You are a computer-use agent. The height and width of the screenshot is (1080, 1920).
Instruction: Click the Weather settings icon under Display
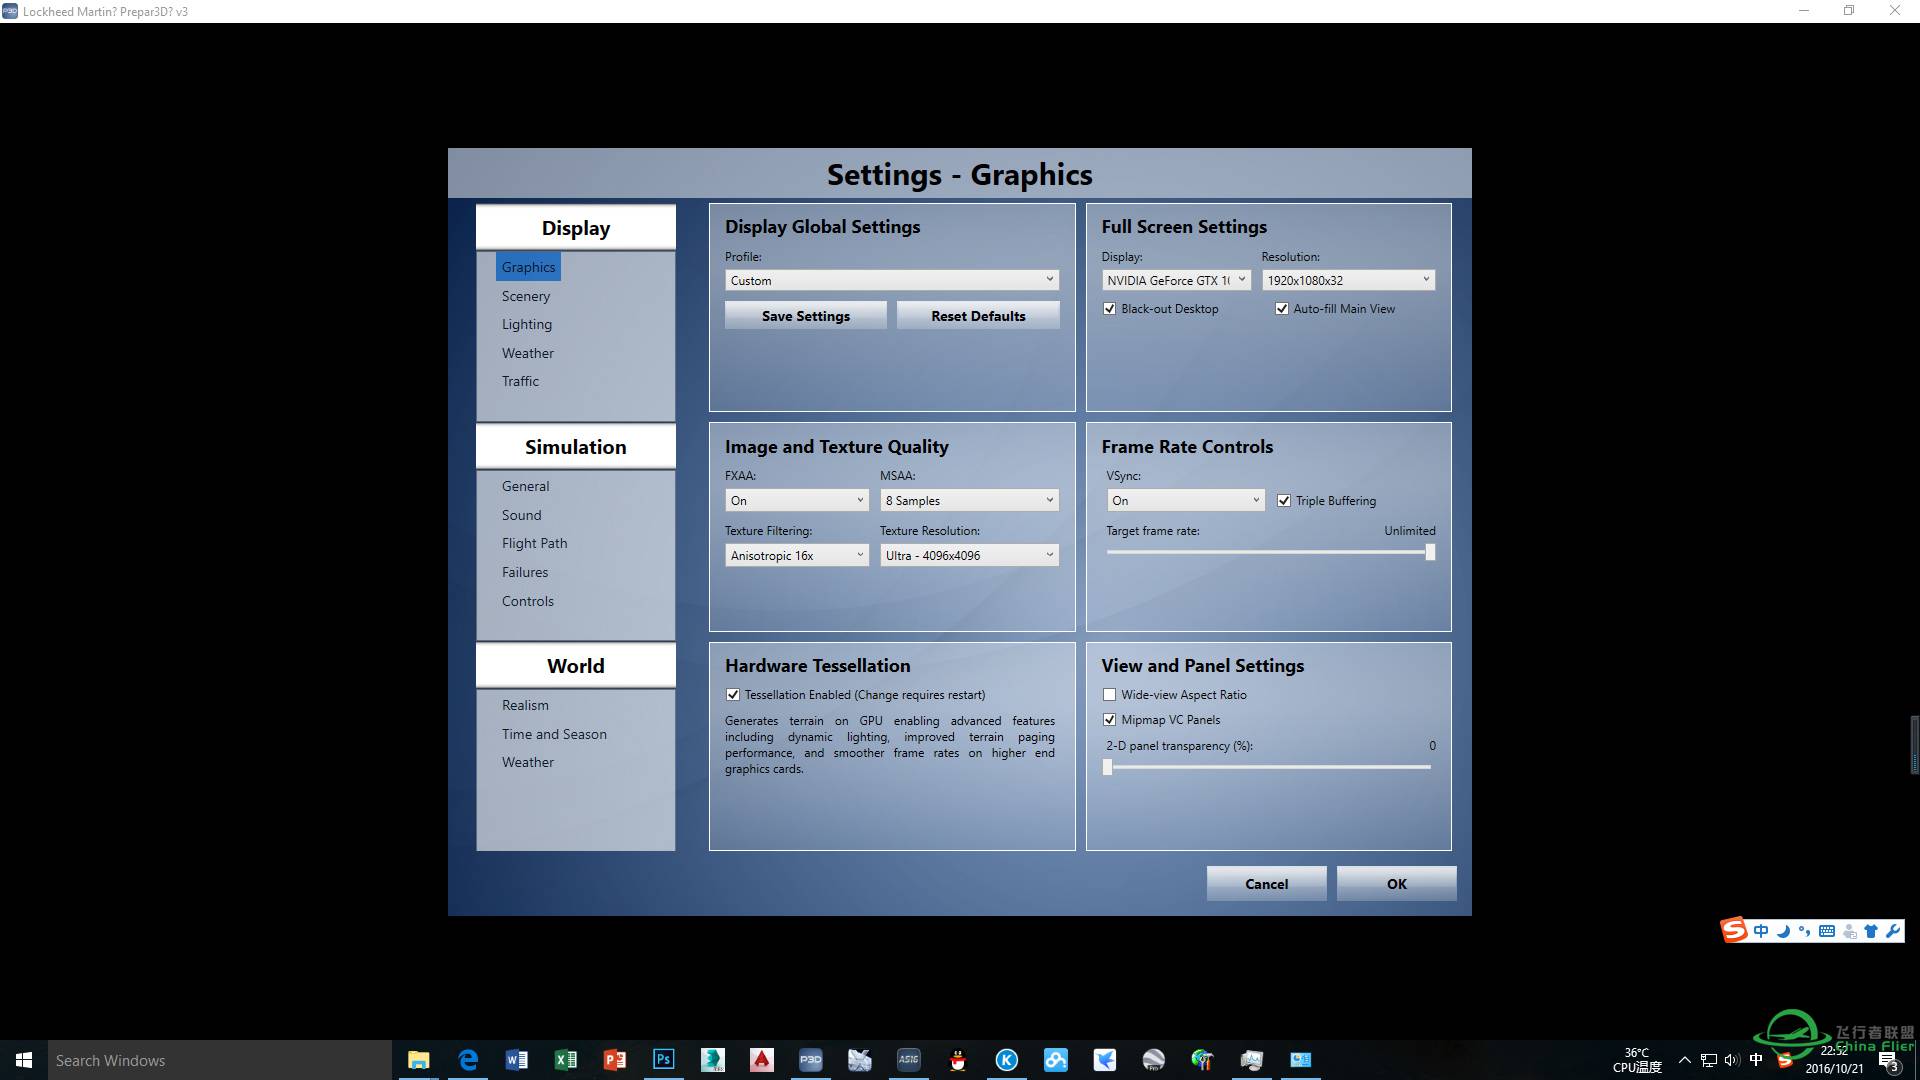527,352
